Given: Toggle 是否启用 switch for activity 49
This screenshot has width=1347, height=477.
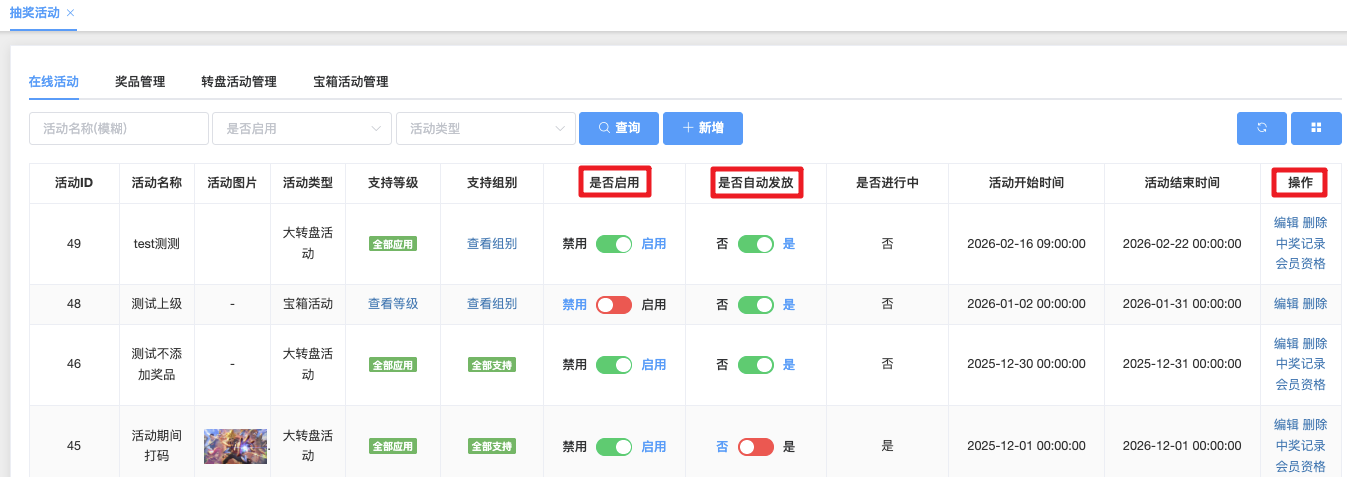Looking at the screenshot, I should tap(614, 244).
